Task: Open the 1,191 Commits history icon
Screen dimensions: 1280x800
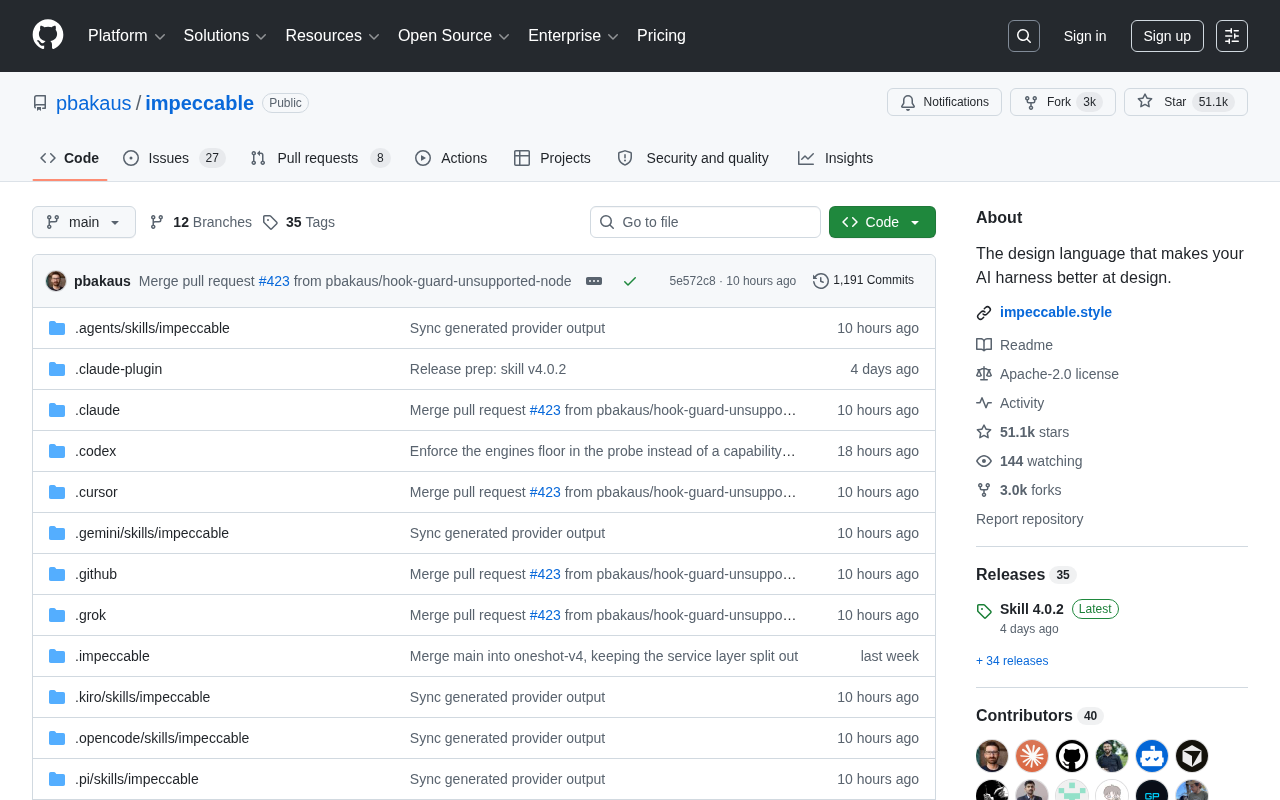Action: [x=821, y=281]
